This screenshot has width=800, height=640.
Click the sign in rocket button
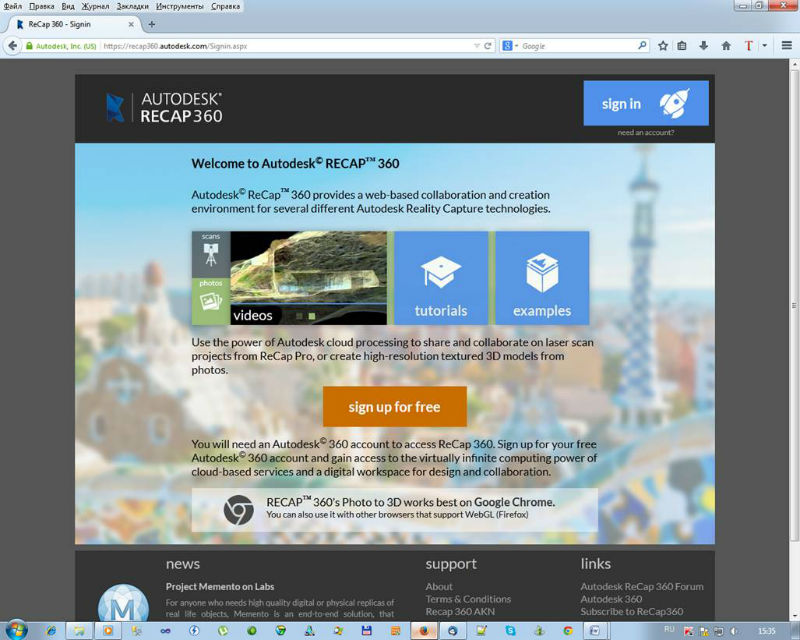[x=645, y=103]
